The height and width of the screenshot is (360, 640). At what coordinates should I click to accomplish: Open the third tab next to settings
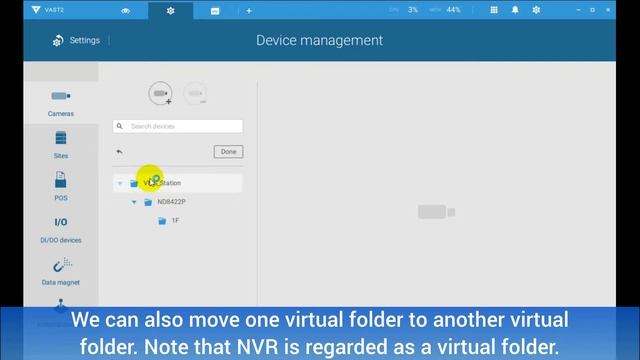(x=215, y=11)
